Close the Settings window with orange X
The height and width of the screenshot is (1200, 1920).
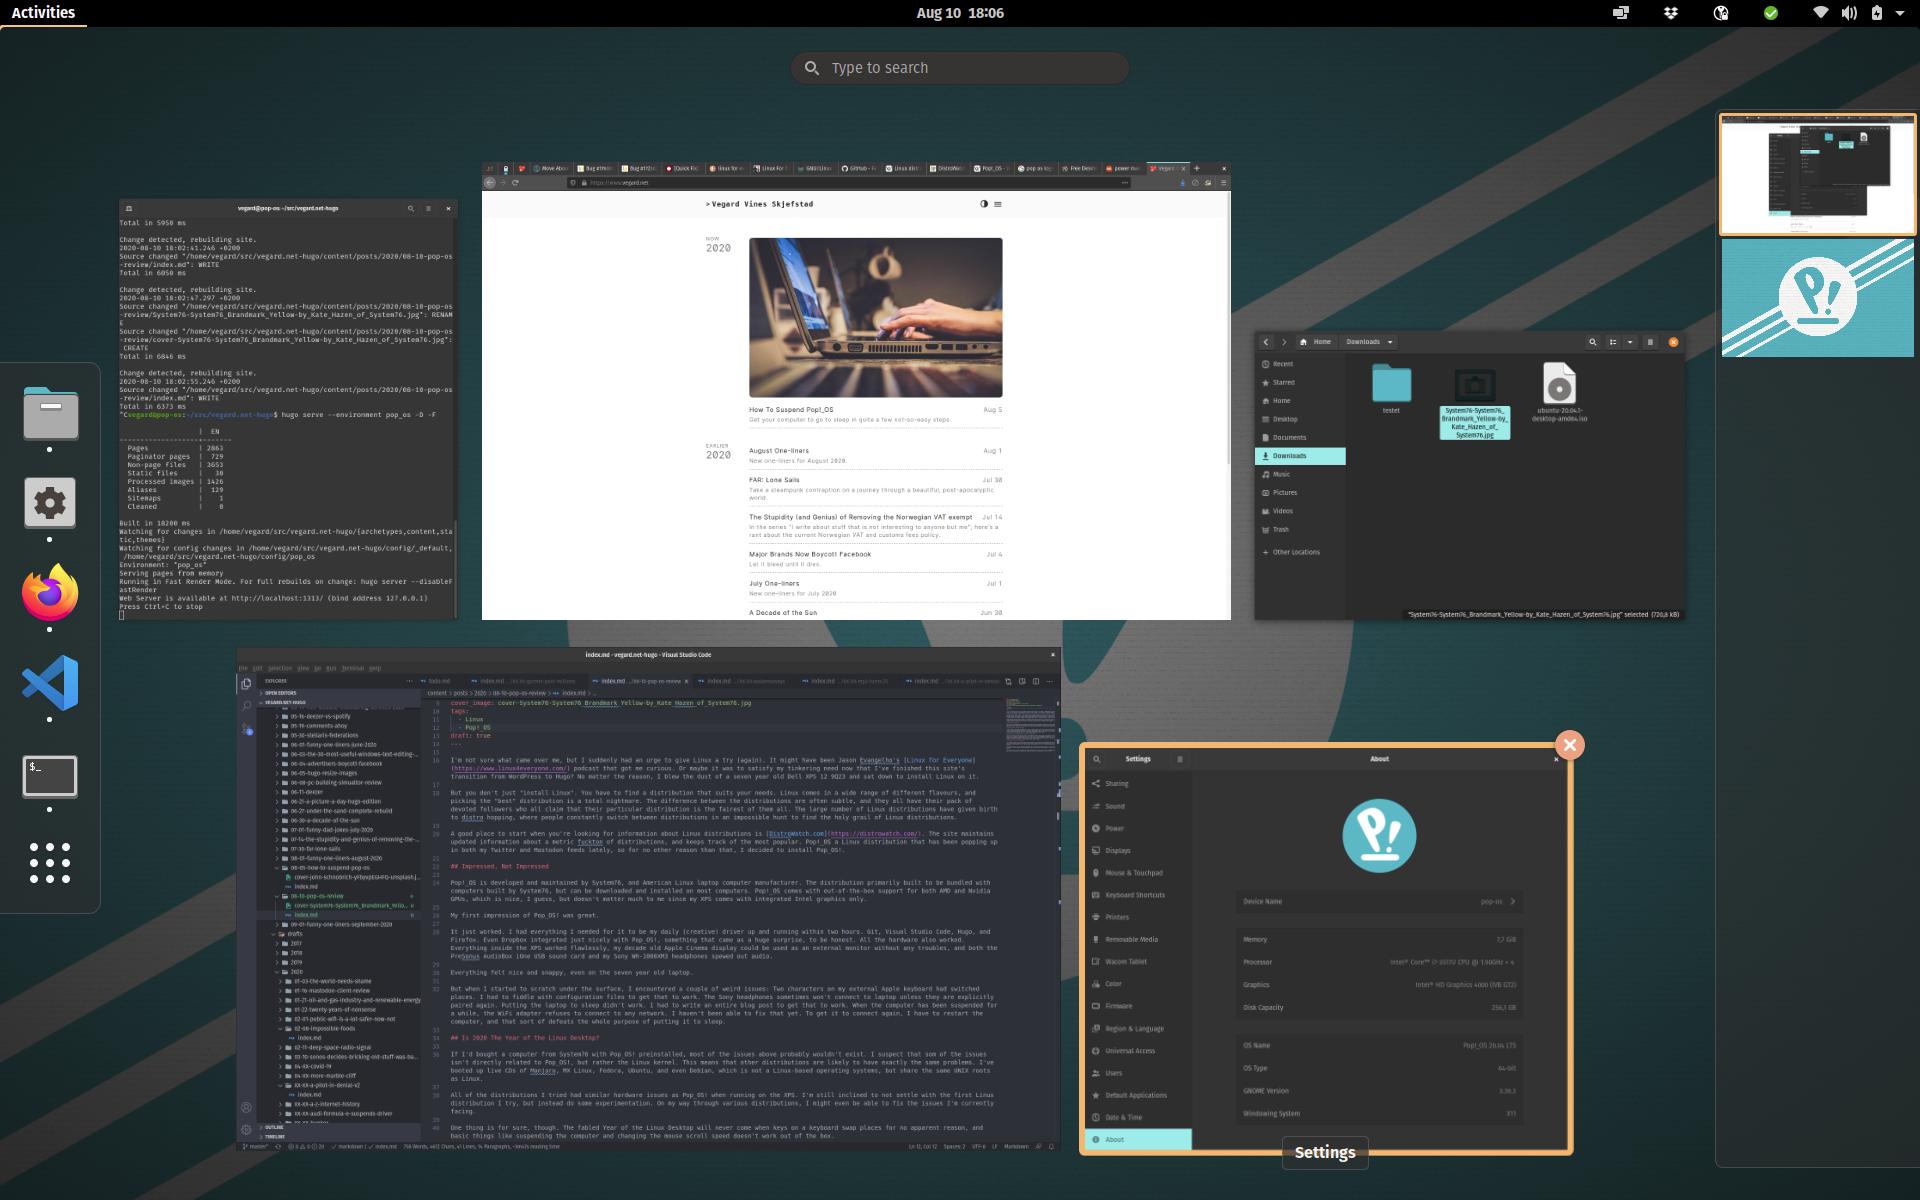1569,745
